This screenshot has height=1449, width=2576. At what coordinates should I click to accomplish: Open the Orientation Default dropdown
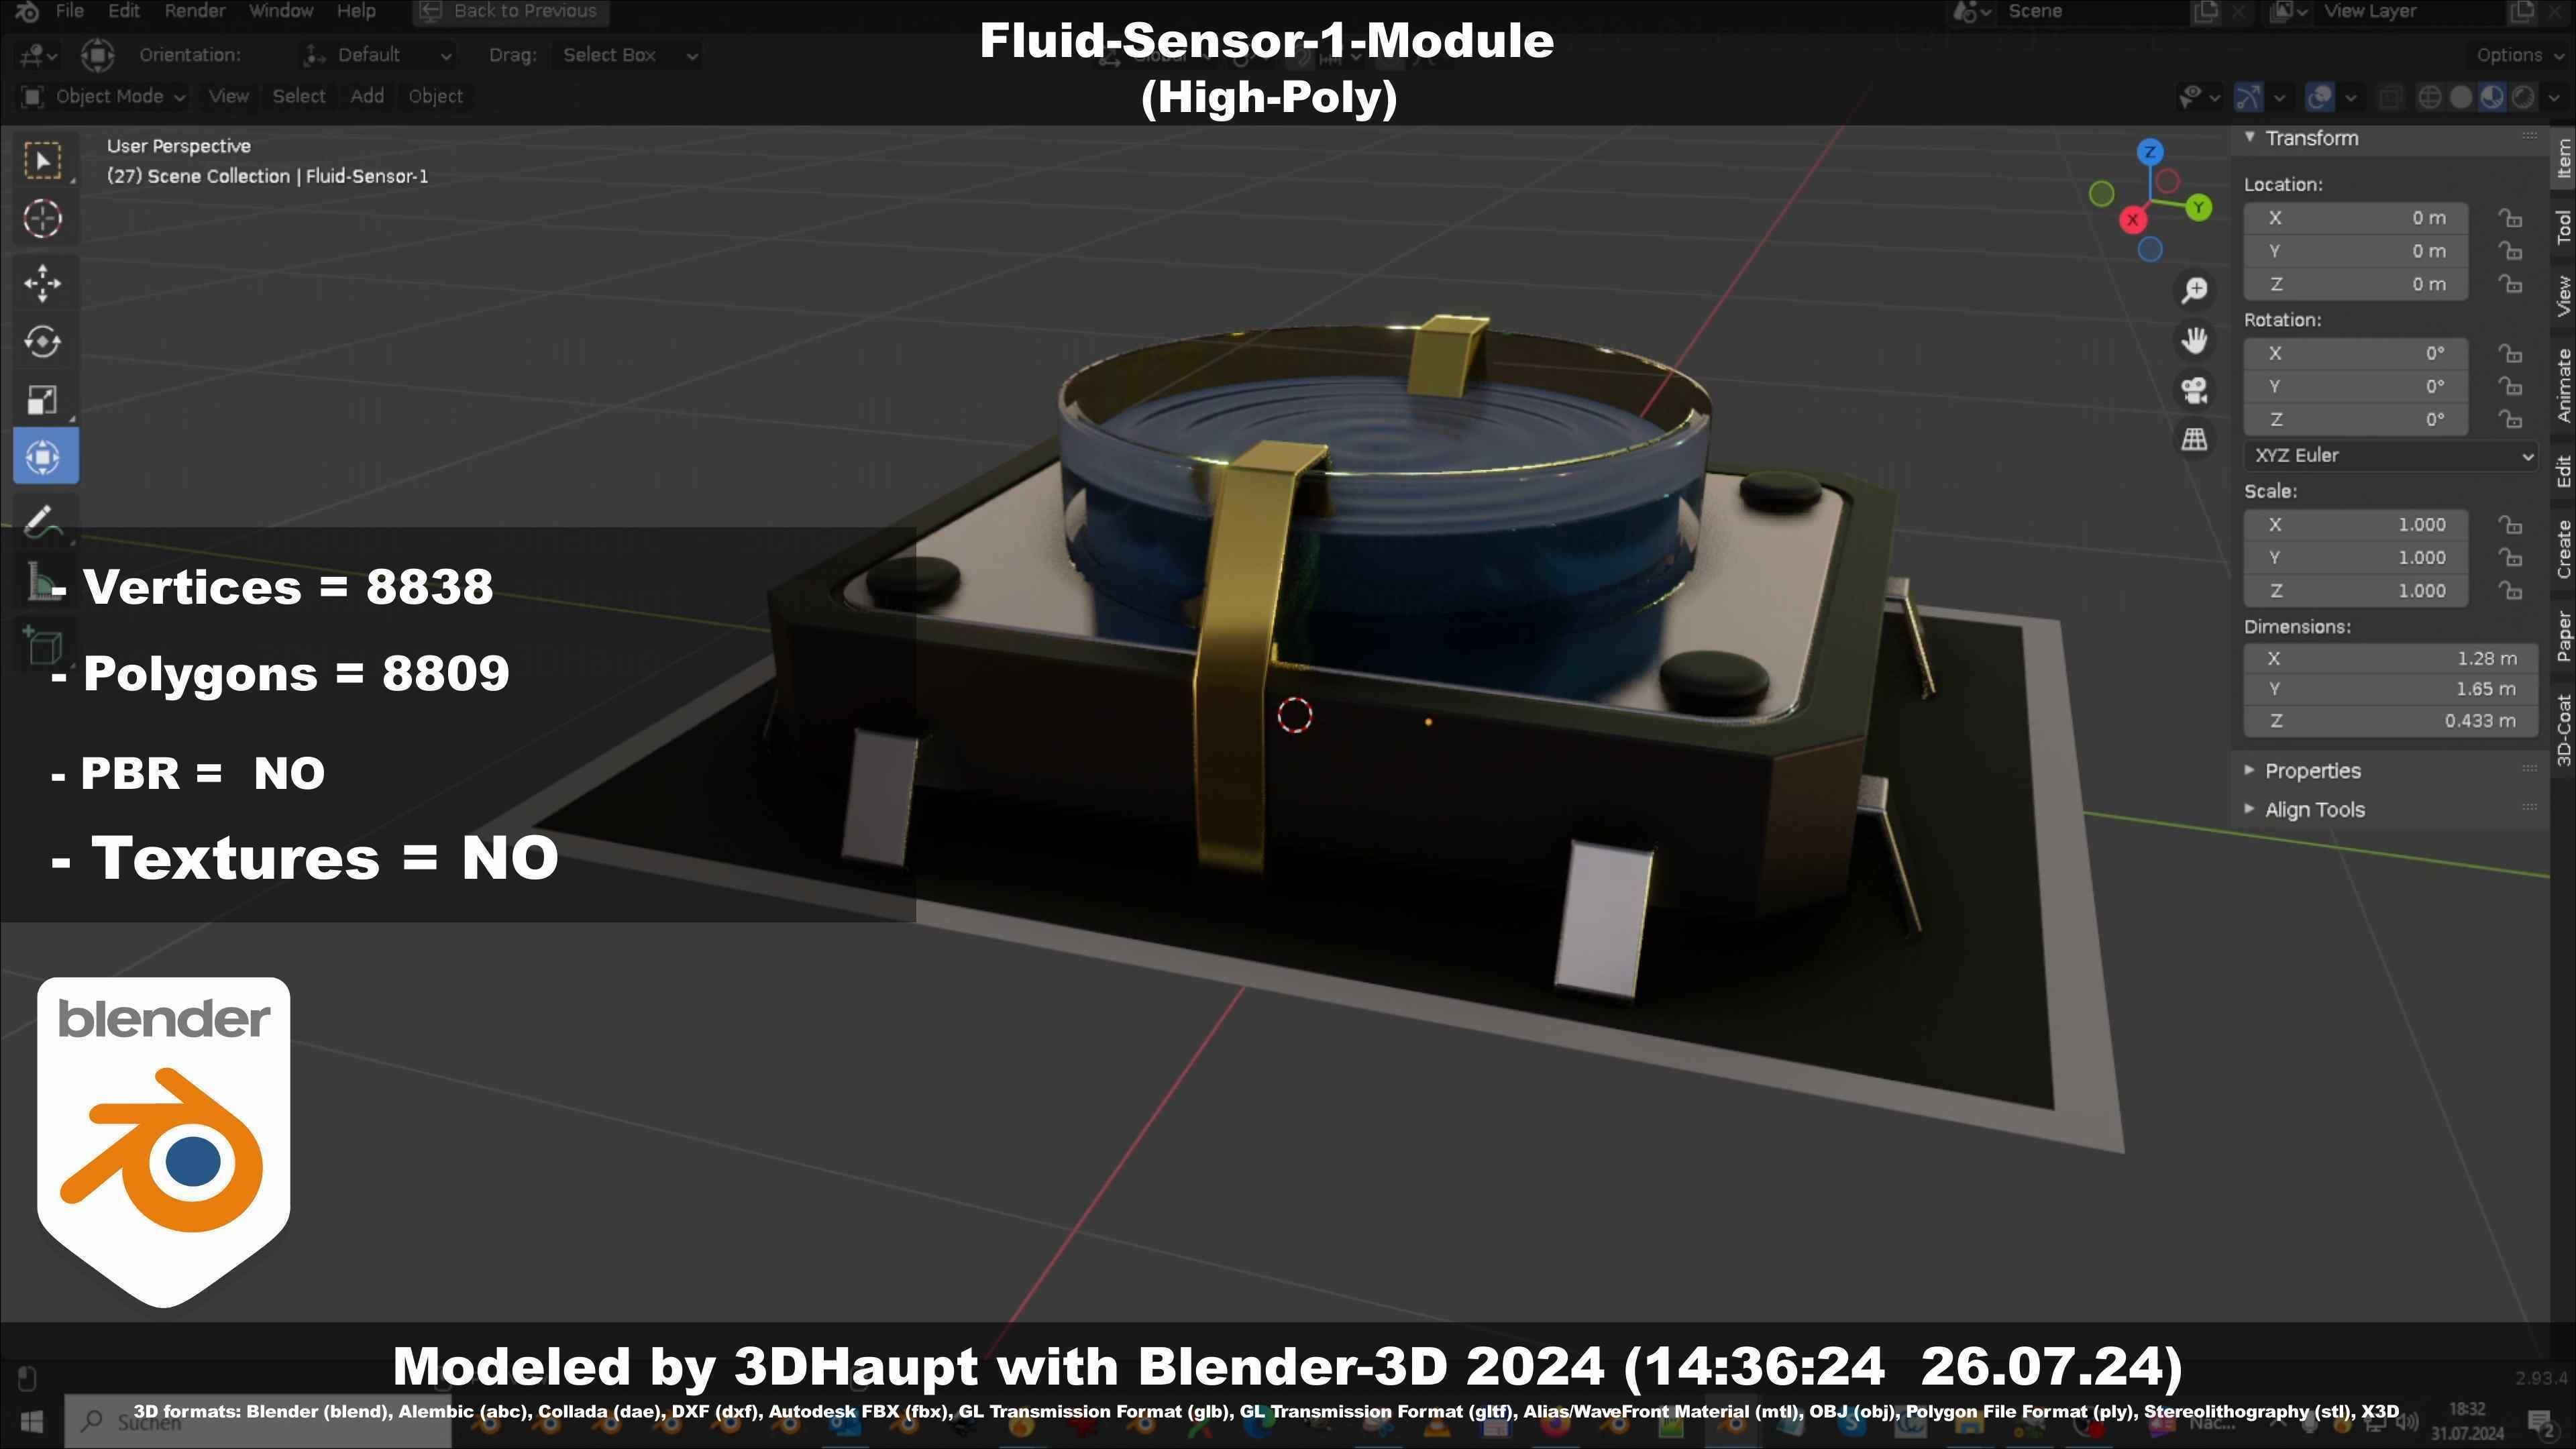point(378,55)
